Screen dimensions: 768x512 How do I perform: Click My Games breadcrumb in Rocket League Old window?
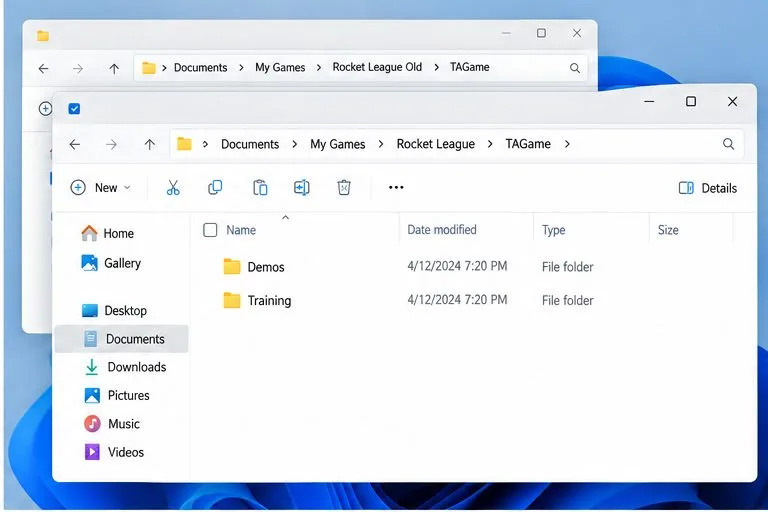[x=280, y=68]
